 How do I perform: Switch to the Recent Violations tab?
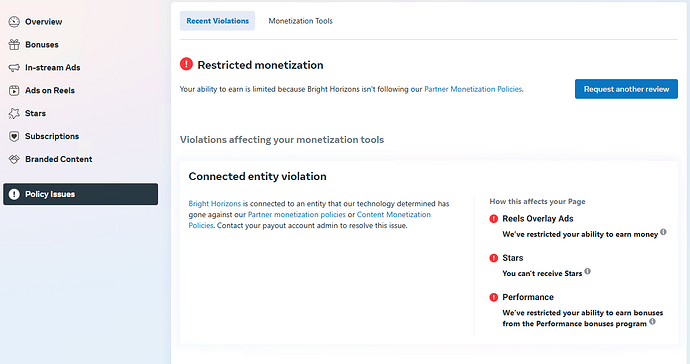tap(217, 21)
